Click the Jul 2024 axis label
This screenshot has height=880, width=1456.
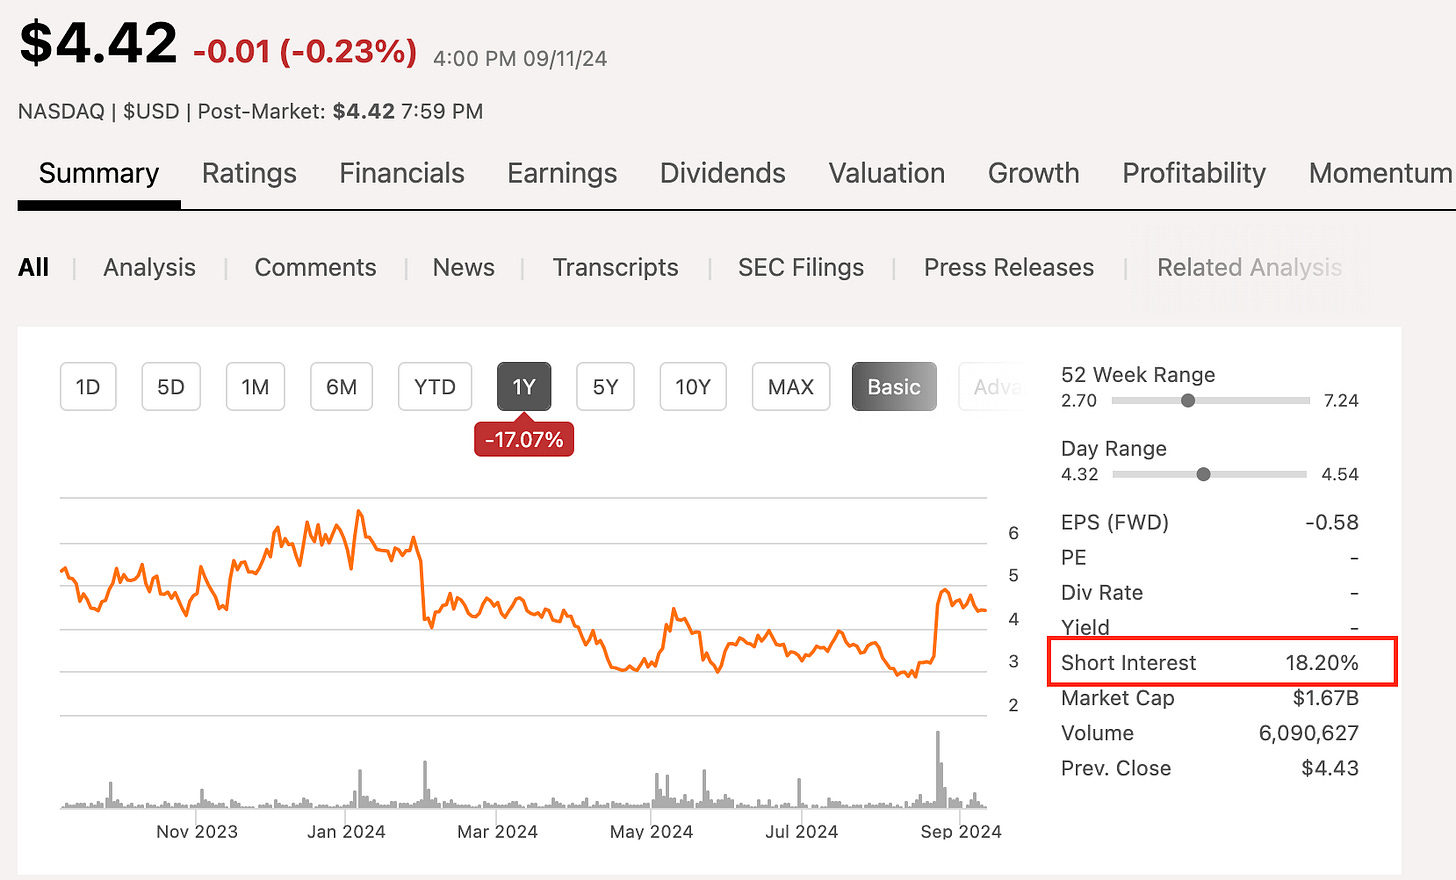click(801, 832)
